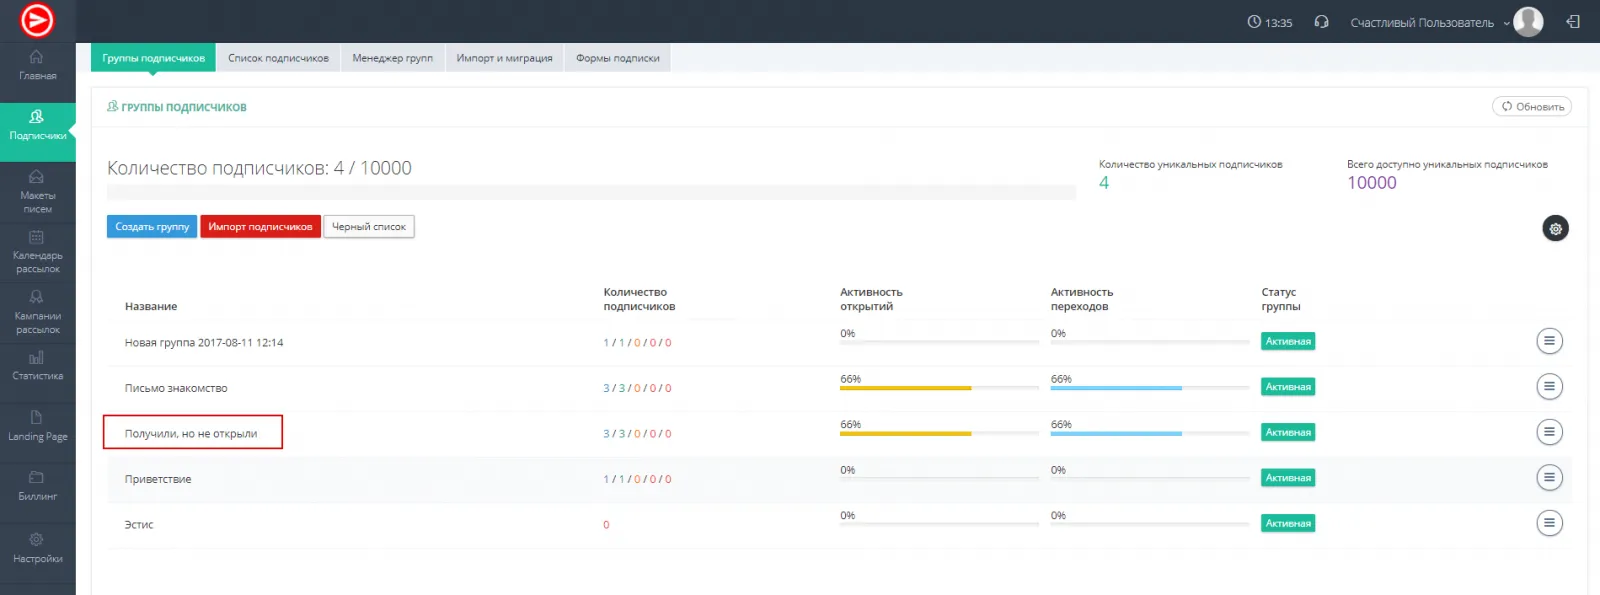The height and width of the screenshot is (595, 1600).
Task: Go to Кампании рассылок section
Action: tap(37, 312)
